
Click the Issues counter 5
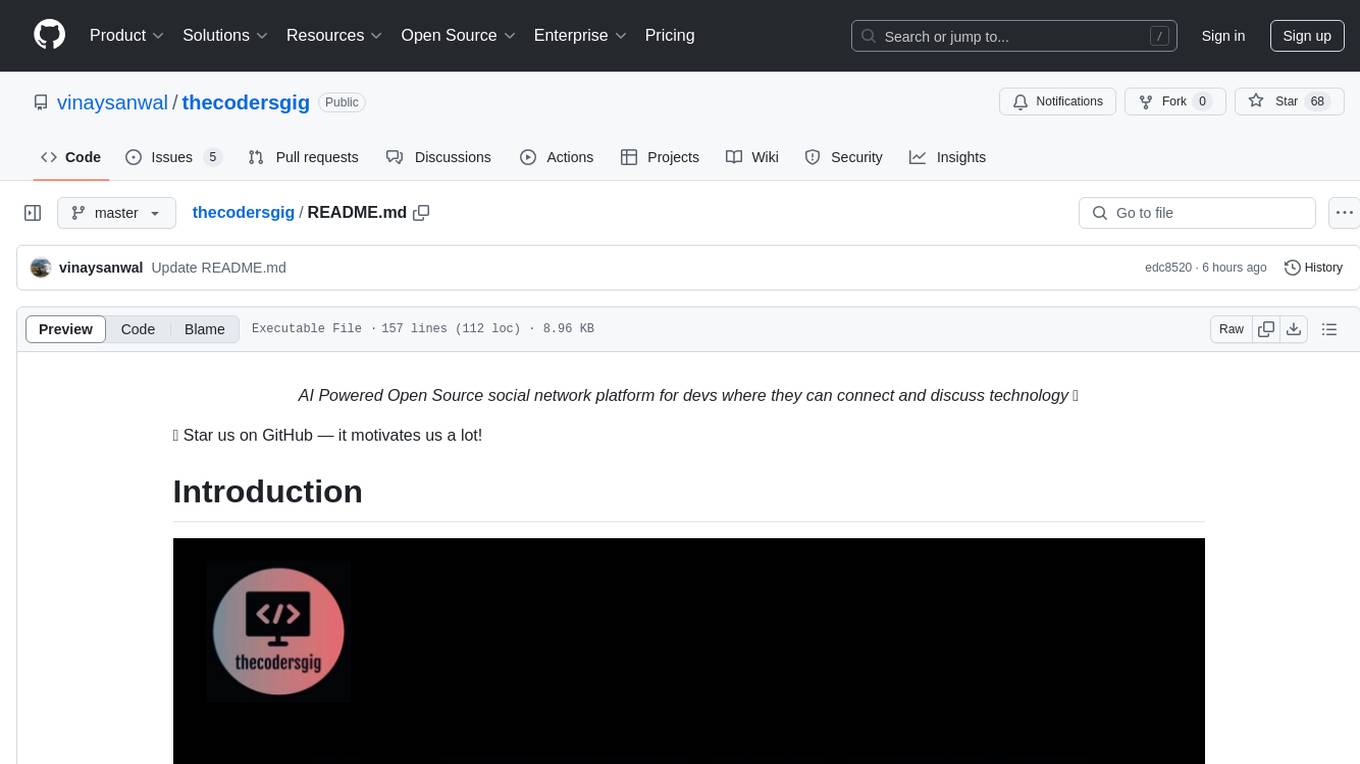(212, 157)
